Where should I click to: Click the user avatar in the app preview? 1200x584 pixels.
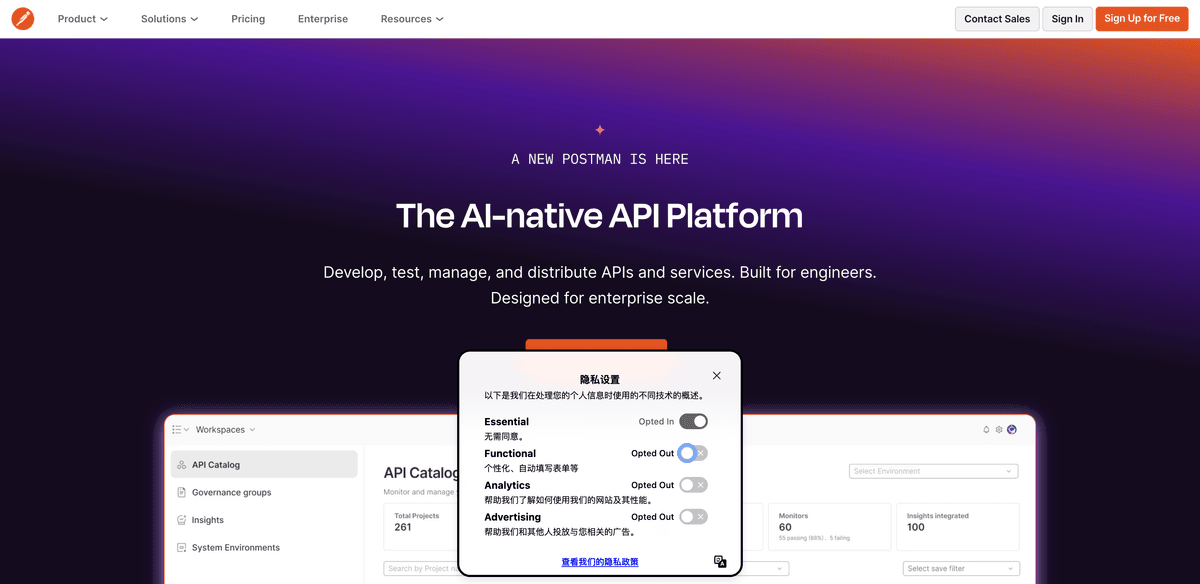(x=1012, y=430)
